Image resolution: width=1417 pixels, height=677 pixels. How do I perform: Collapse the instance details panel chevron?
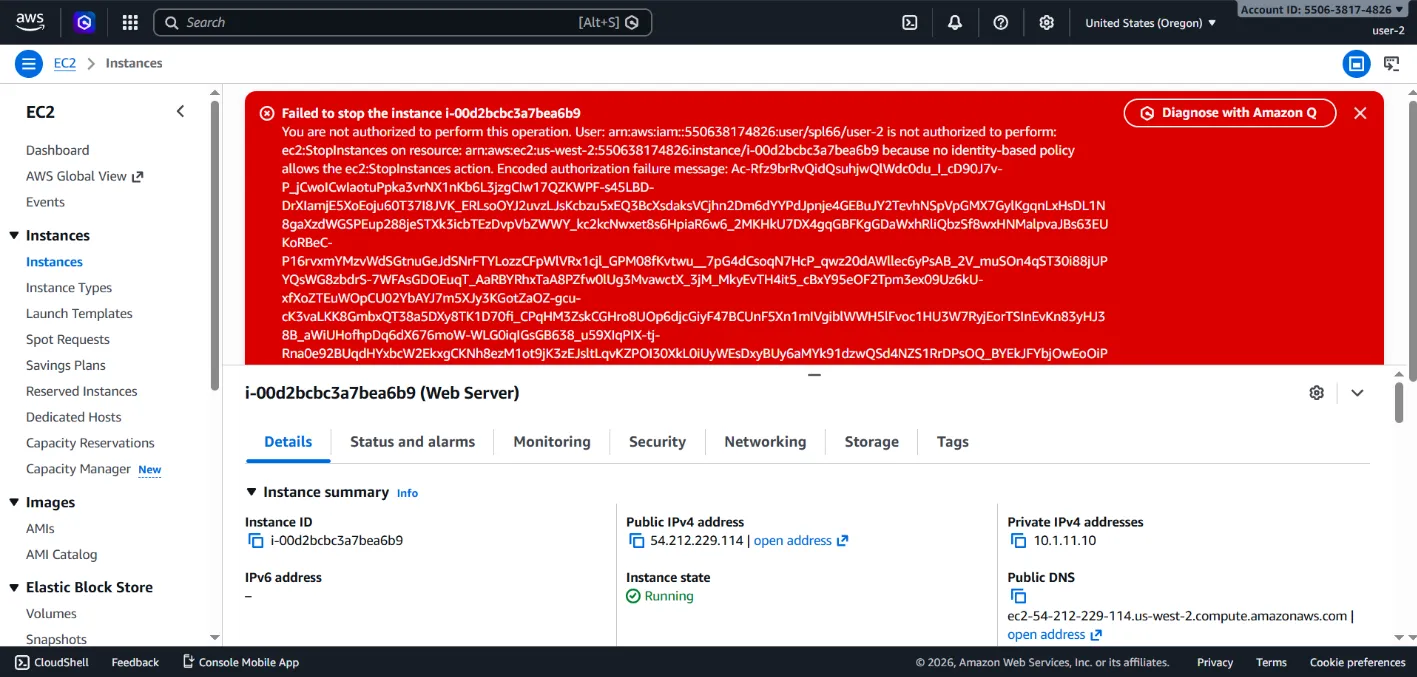(1357, 393)
